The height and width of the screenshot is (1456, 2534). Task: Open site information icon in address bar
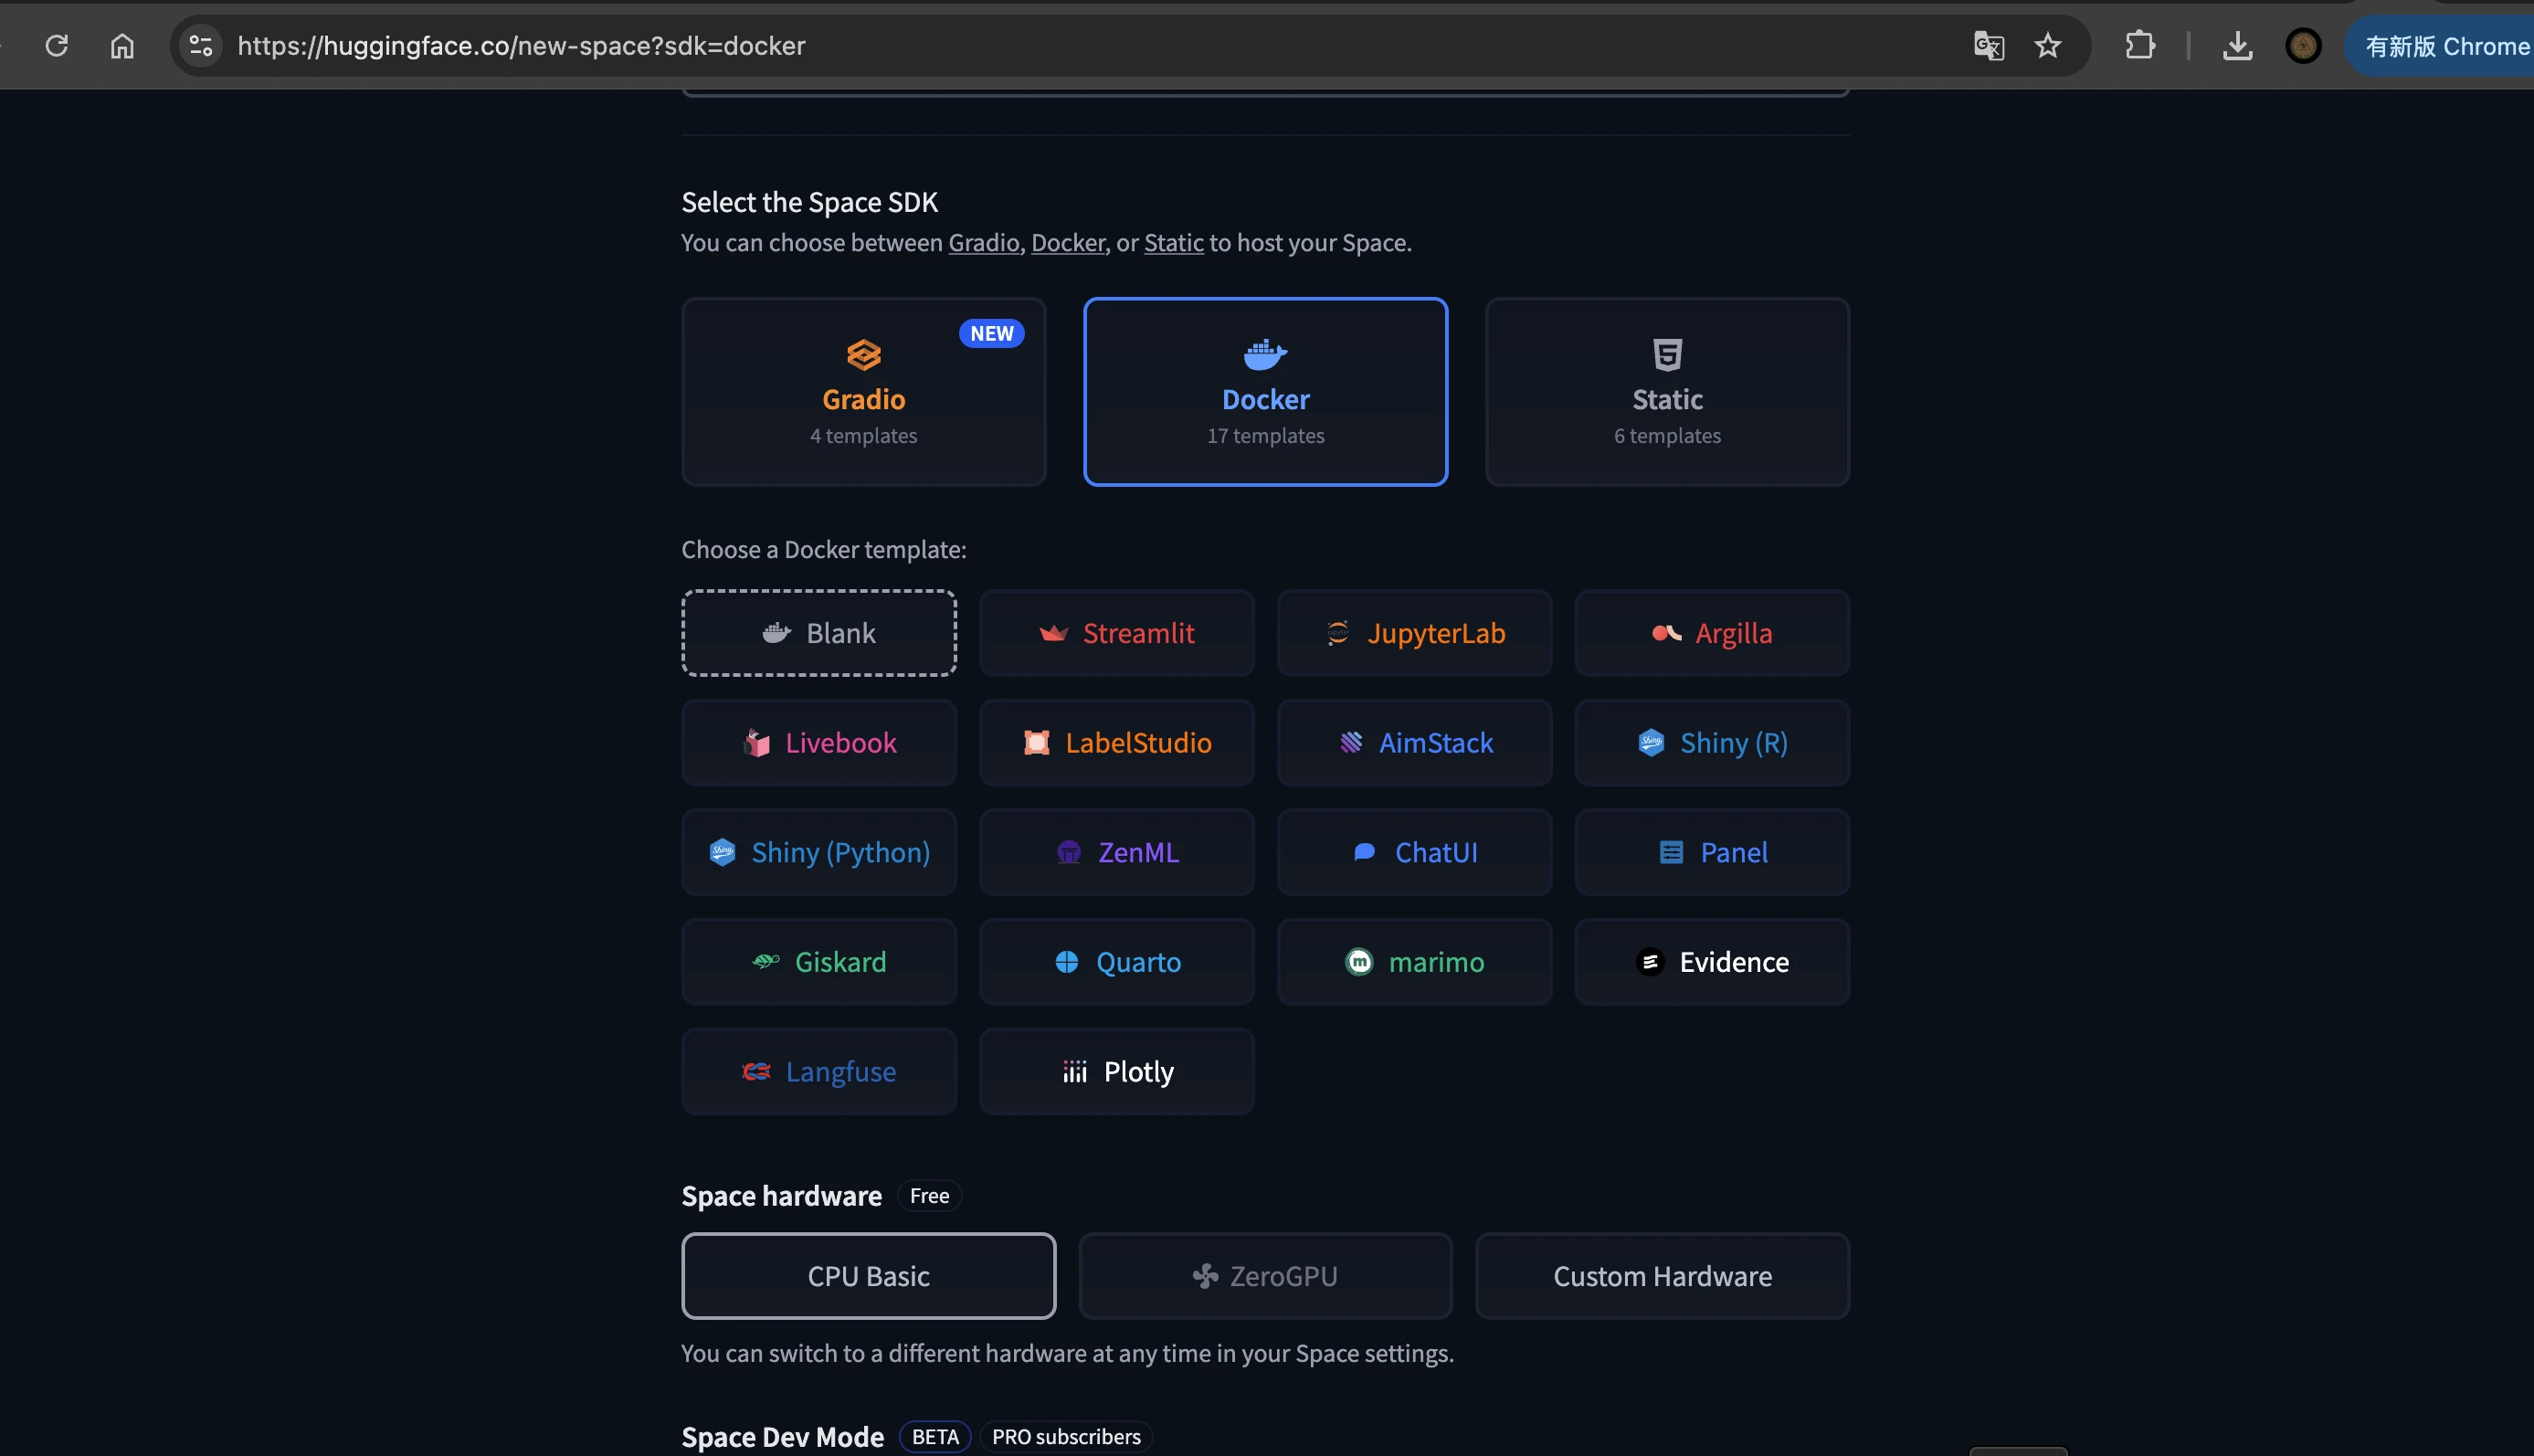pos(201,46)
